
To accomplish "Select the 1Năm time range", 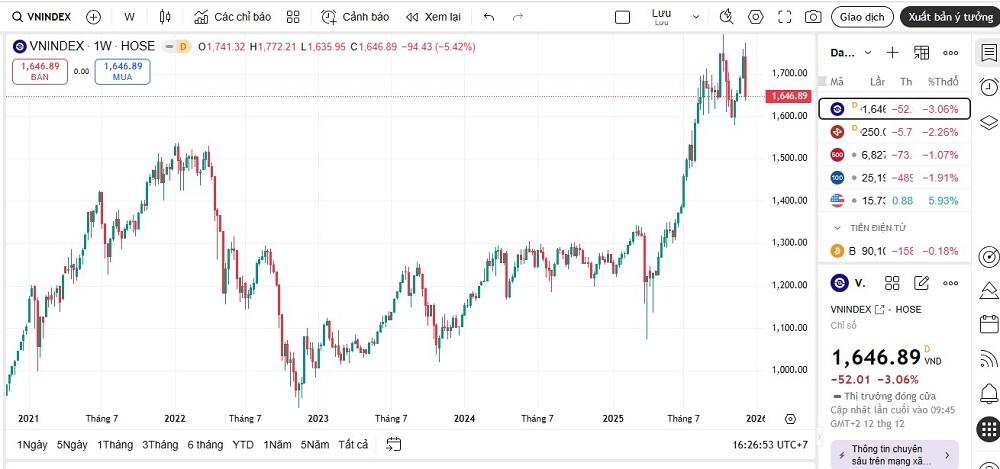I will pyautogui.click(x=277, y=445).
